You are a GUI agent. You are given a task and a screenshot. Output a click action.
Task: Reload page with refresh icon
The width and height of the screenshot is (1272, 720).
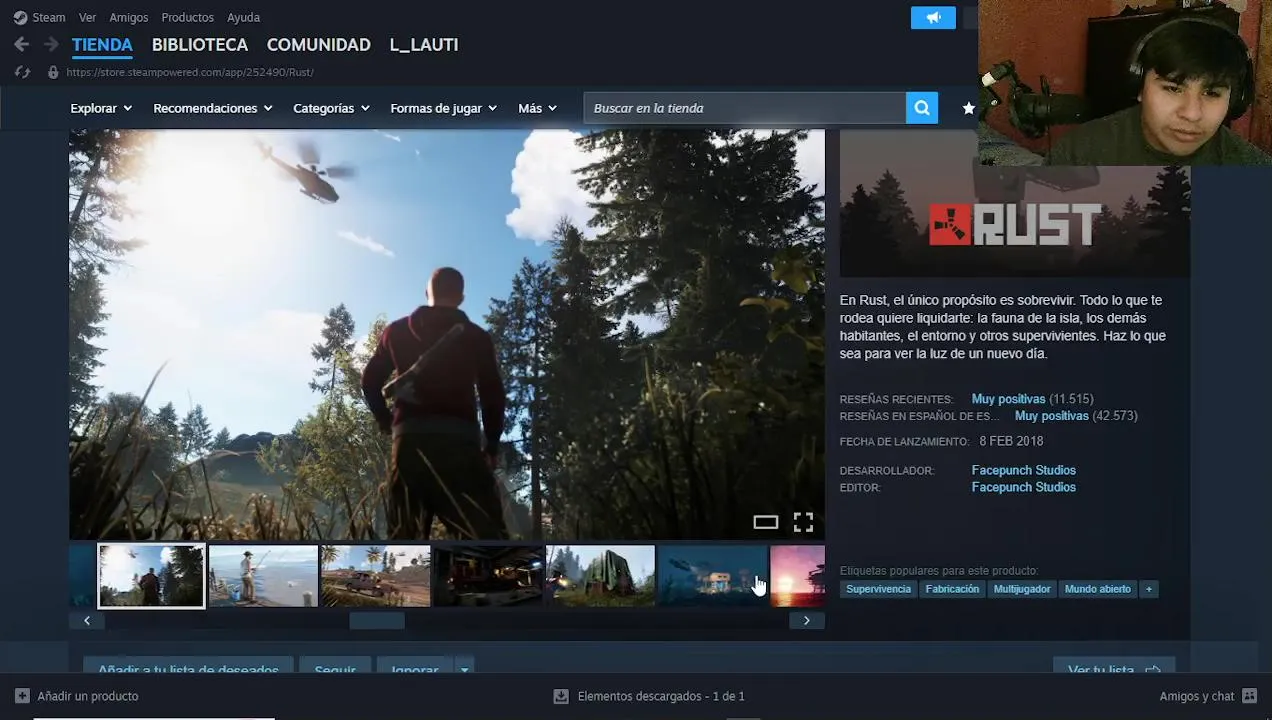[x=23, y=72]
